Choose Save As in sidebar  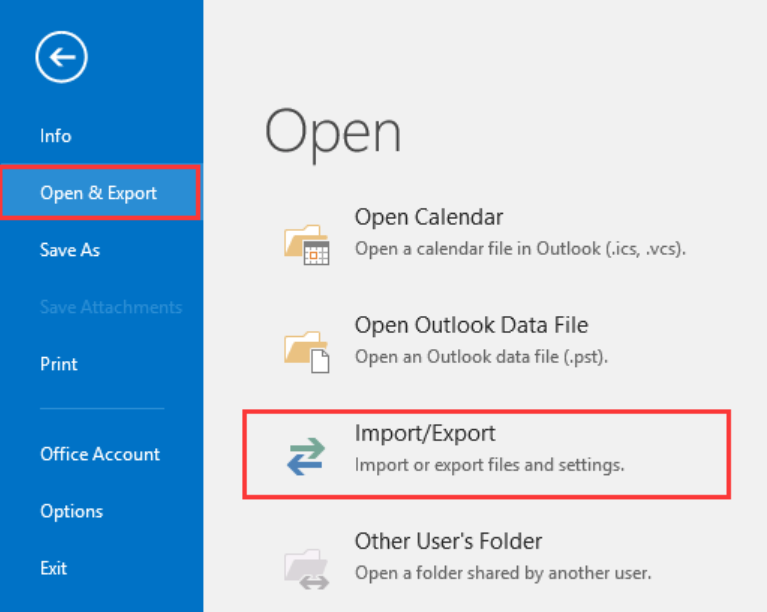click(70, 250)
